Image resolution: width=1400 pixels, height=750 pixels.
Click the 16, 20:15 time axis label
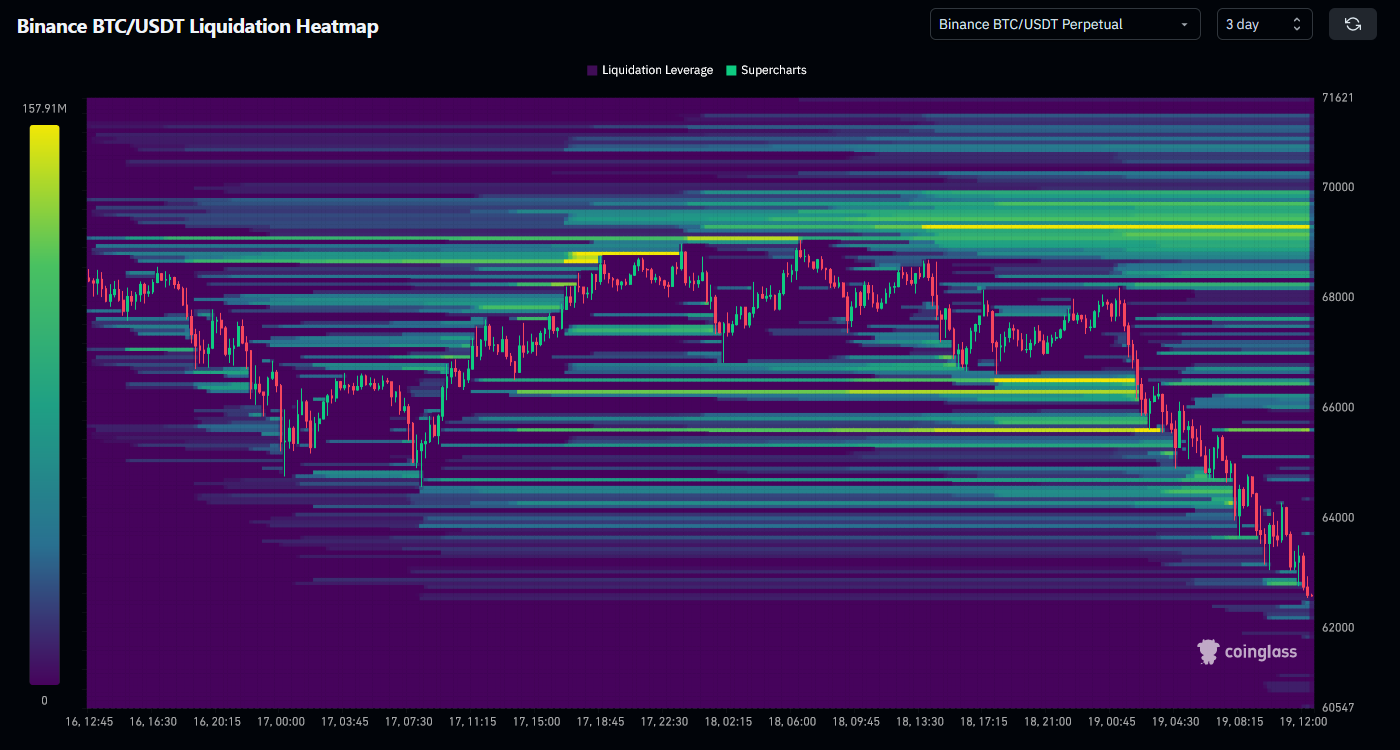pyautogui.click(x=217, y=721)
